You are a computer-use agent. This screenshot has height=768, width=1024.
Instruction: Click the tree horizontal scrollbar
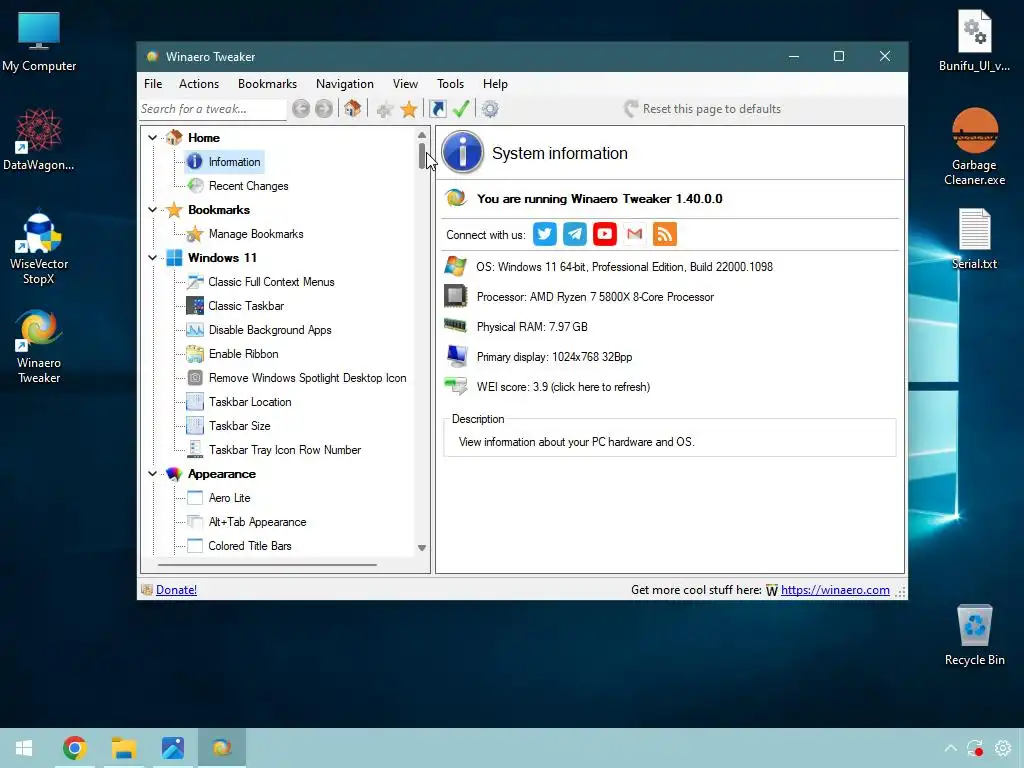[x=267, y=564]
